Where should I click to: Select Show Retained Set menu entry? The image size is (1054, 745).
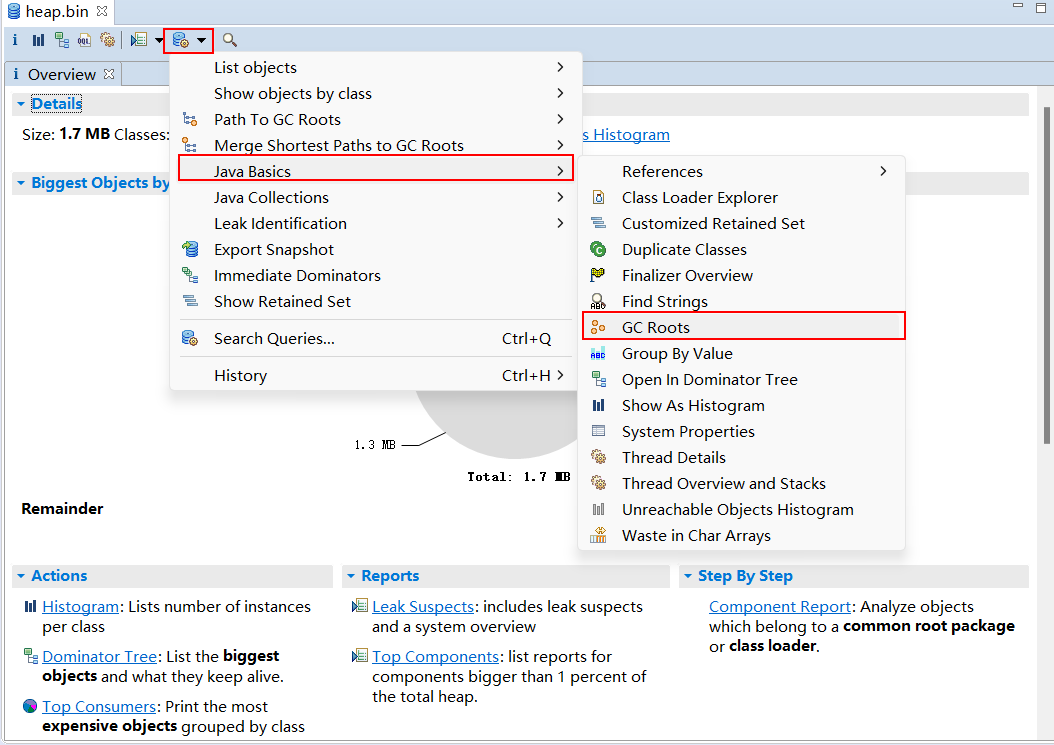[376, 302]
